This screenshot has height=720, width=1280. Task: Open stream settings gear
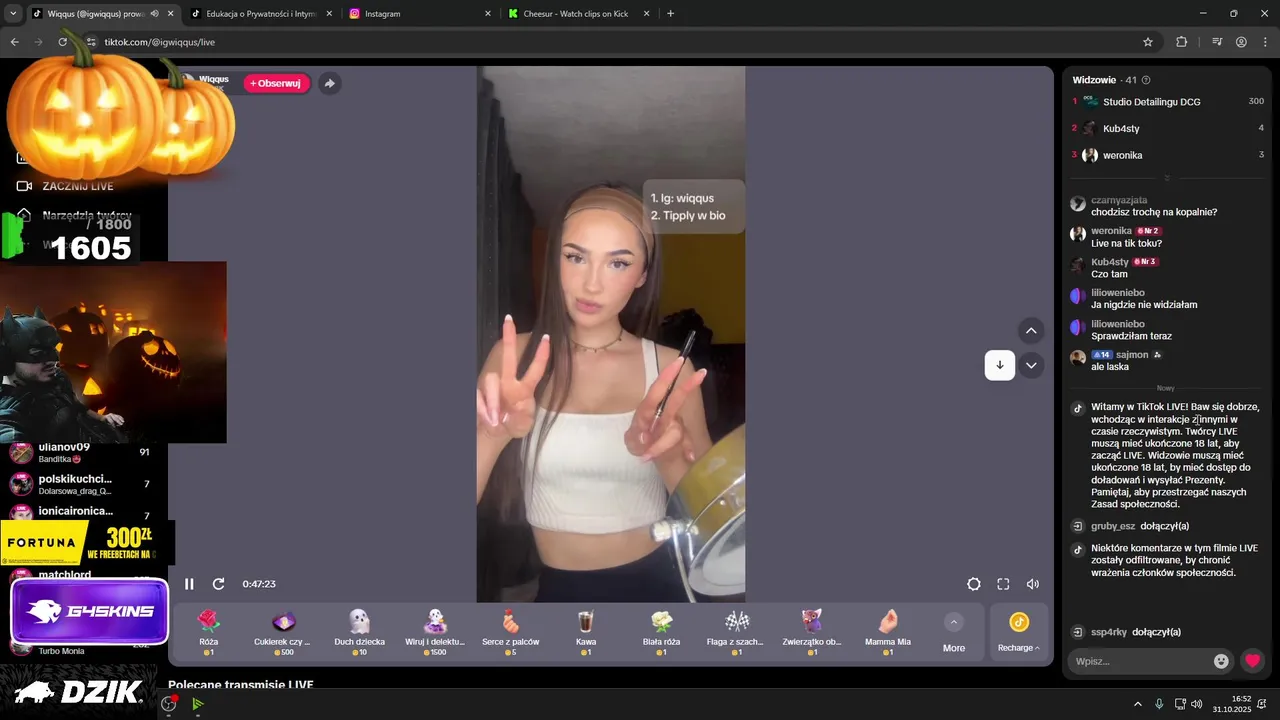[974, 584]
